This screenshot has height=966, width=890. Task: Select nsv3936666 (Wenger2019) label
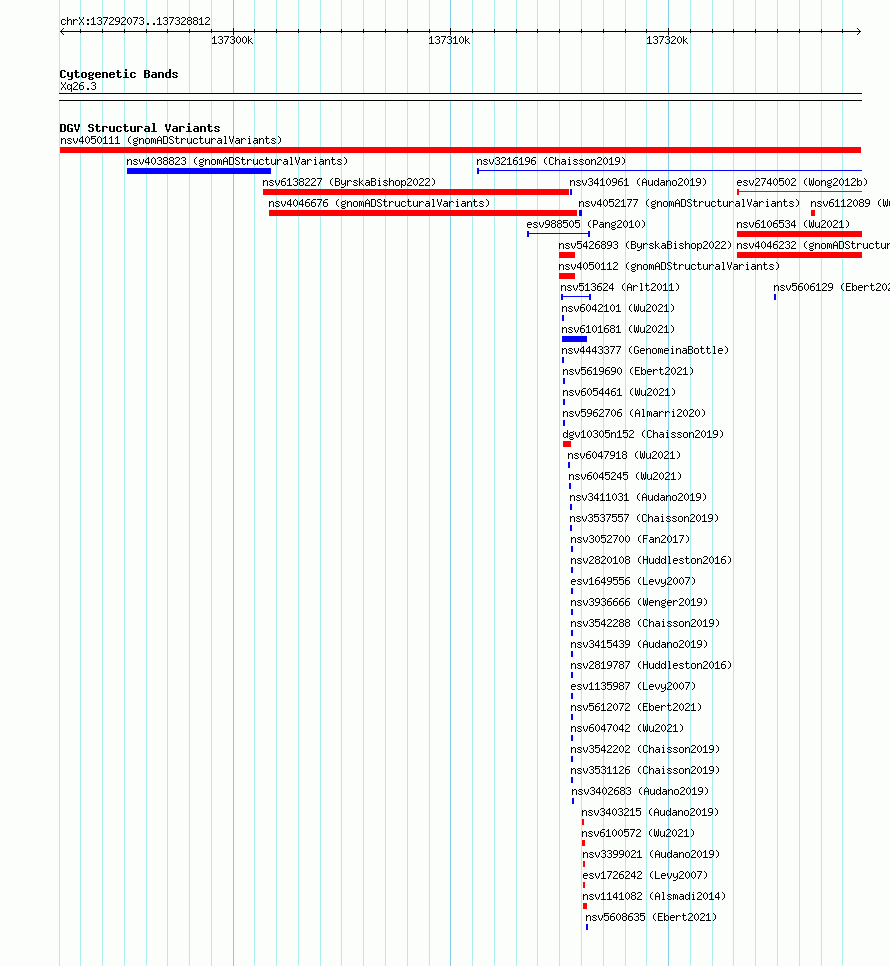click(x=639, y=601)
